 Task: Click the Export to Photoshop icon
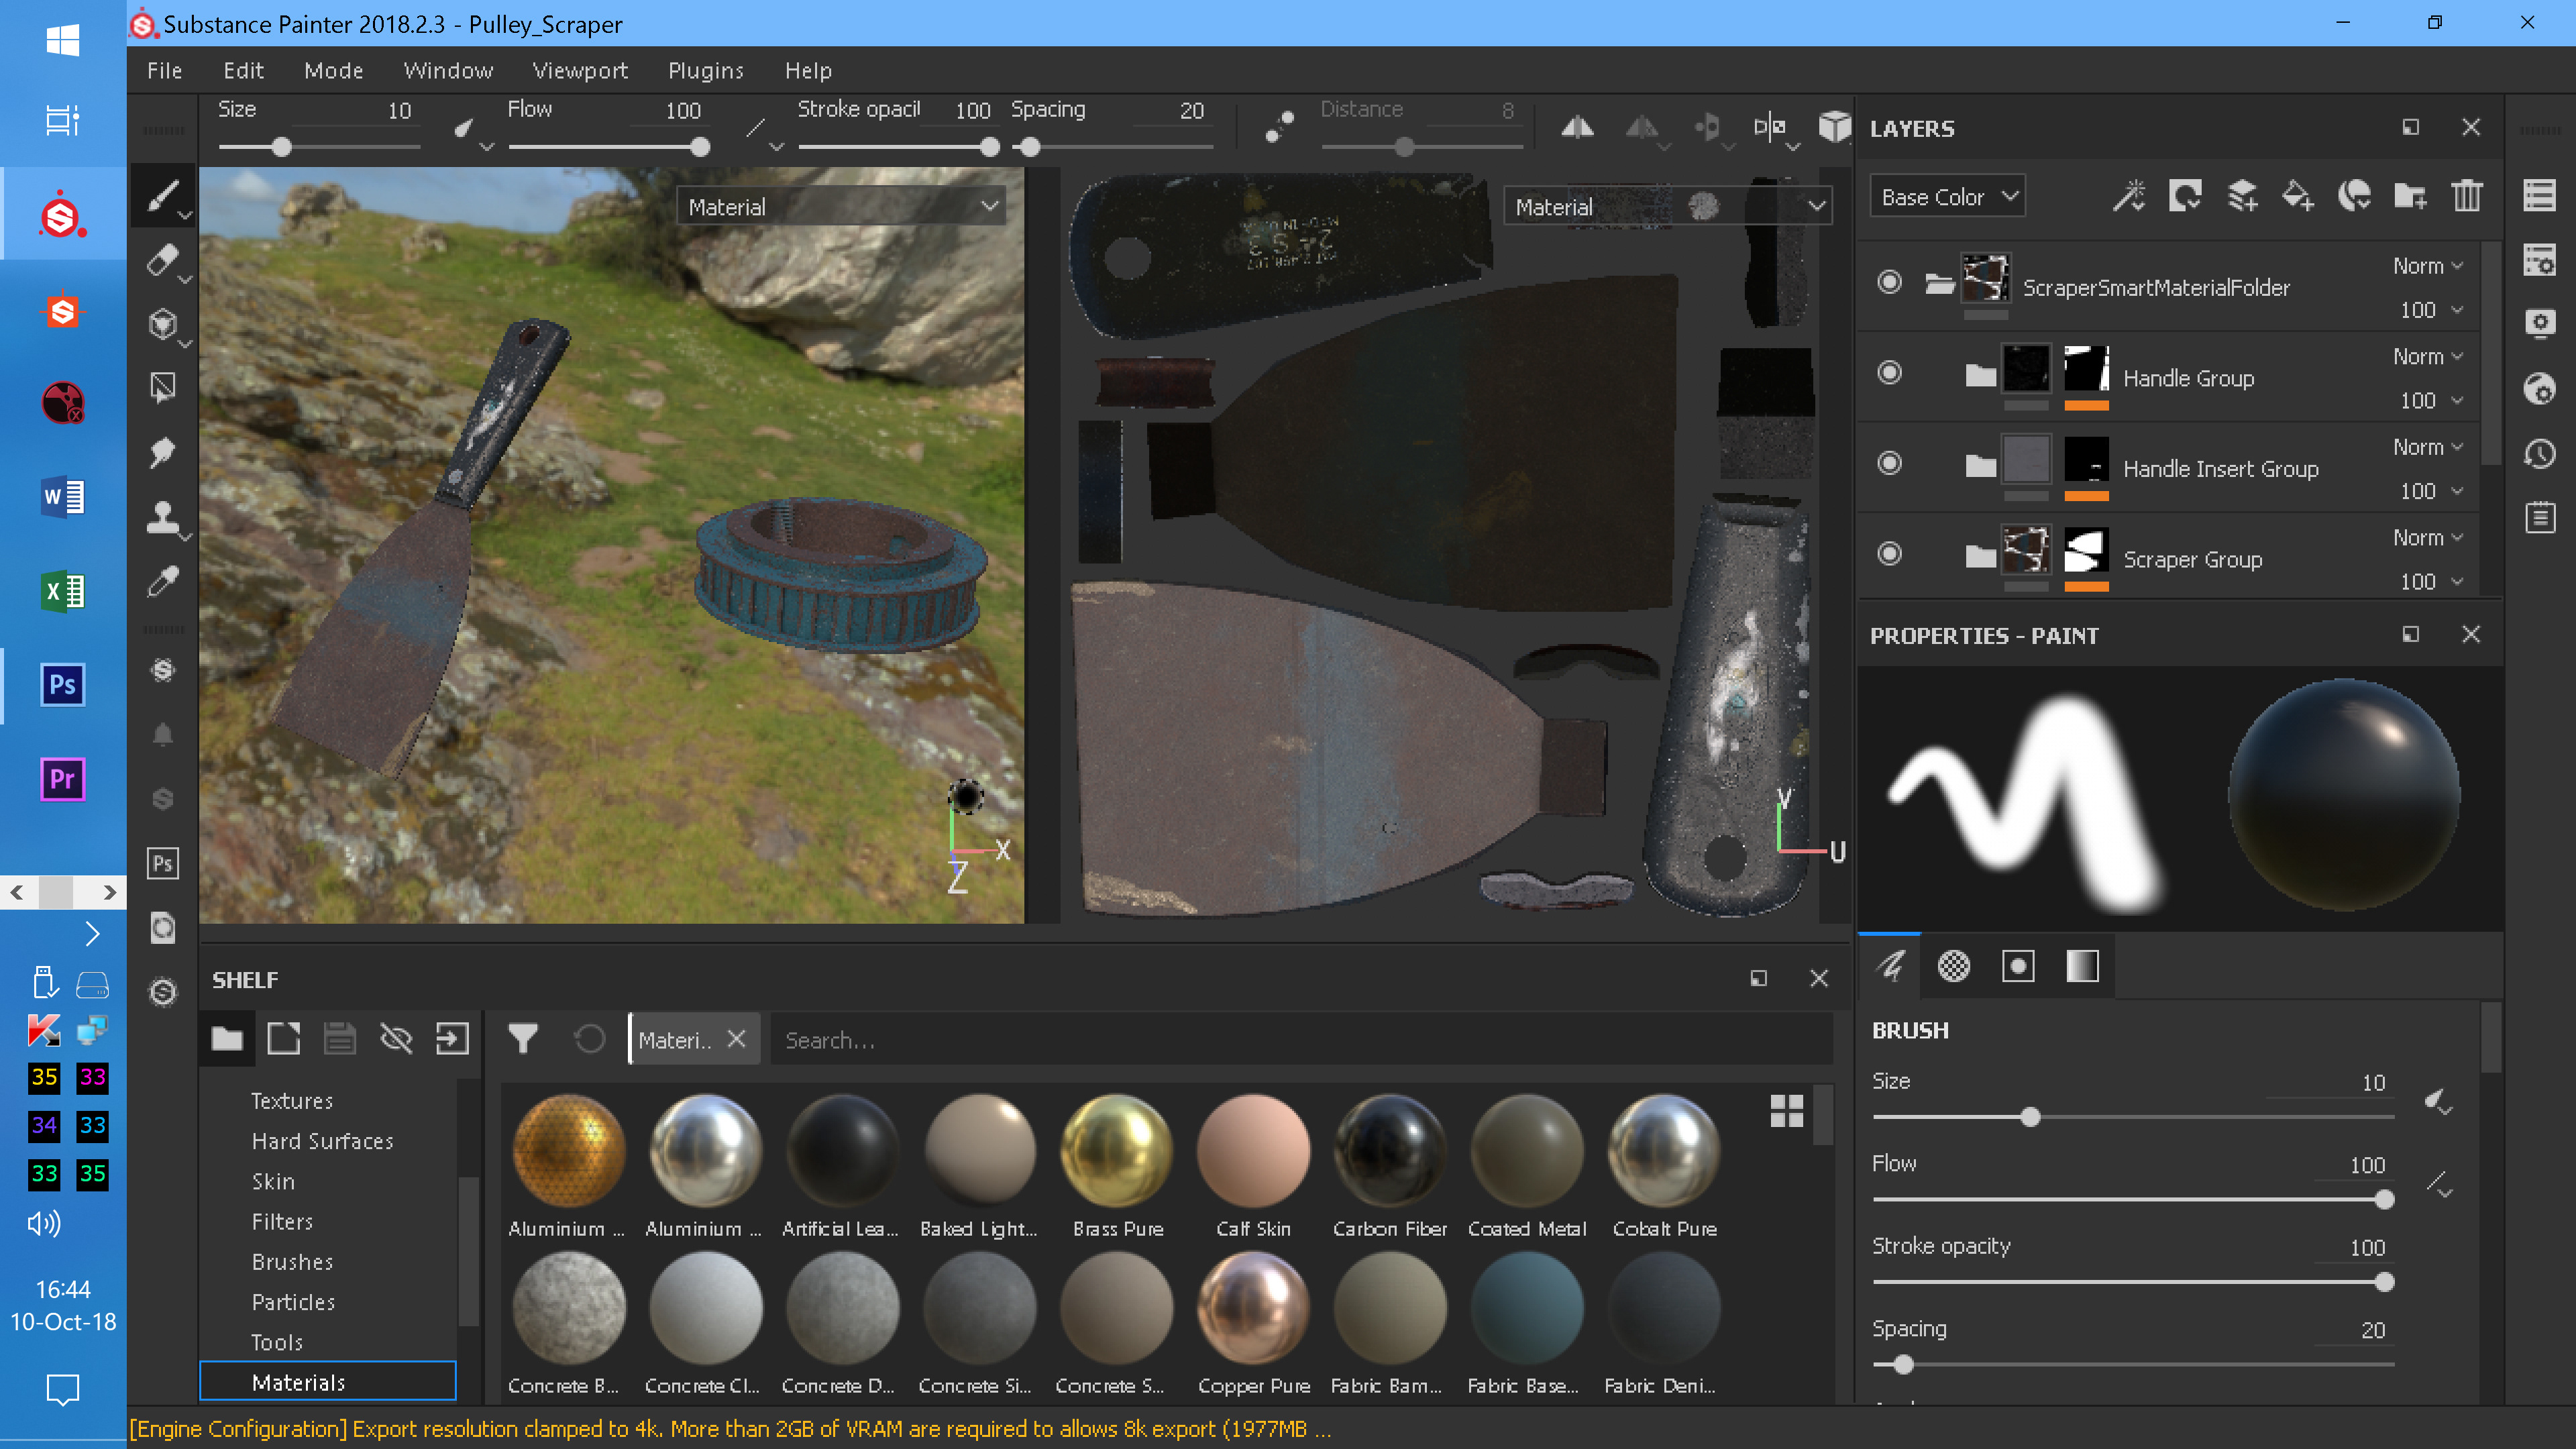coord(163,863)
